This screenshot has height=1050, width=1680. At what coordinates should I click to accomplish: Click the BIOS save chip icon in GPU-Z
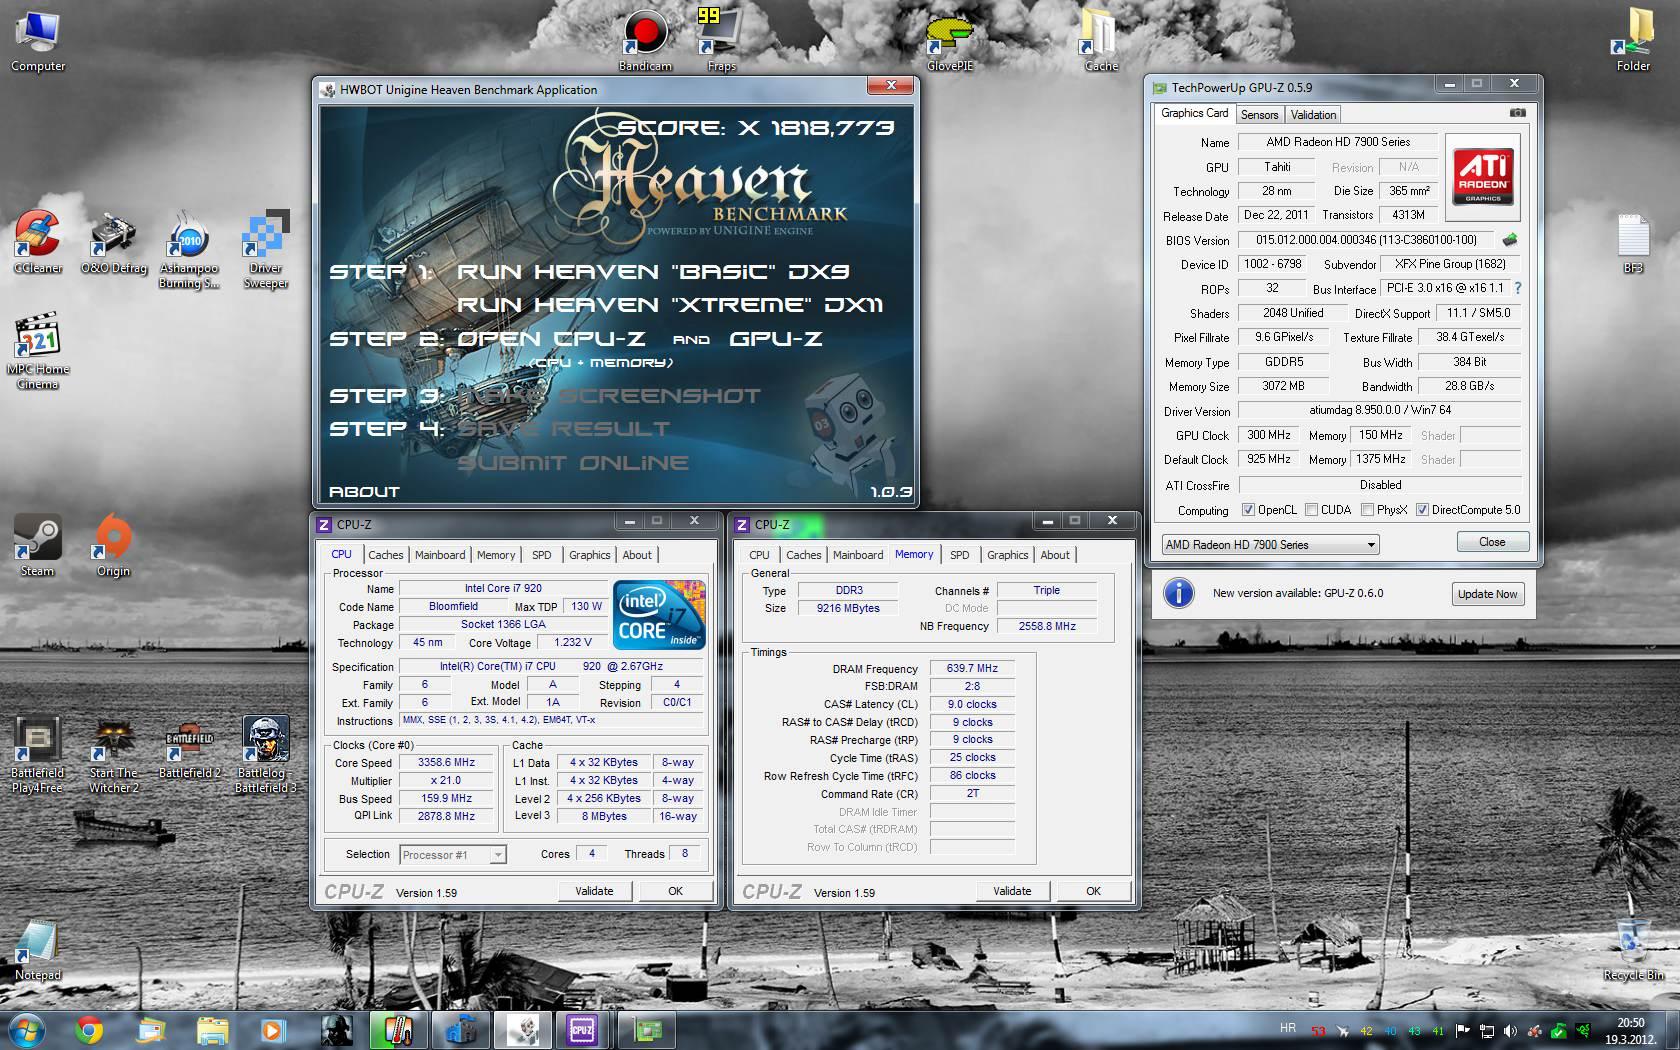pyautogui.click(x=1510, y=240)
